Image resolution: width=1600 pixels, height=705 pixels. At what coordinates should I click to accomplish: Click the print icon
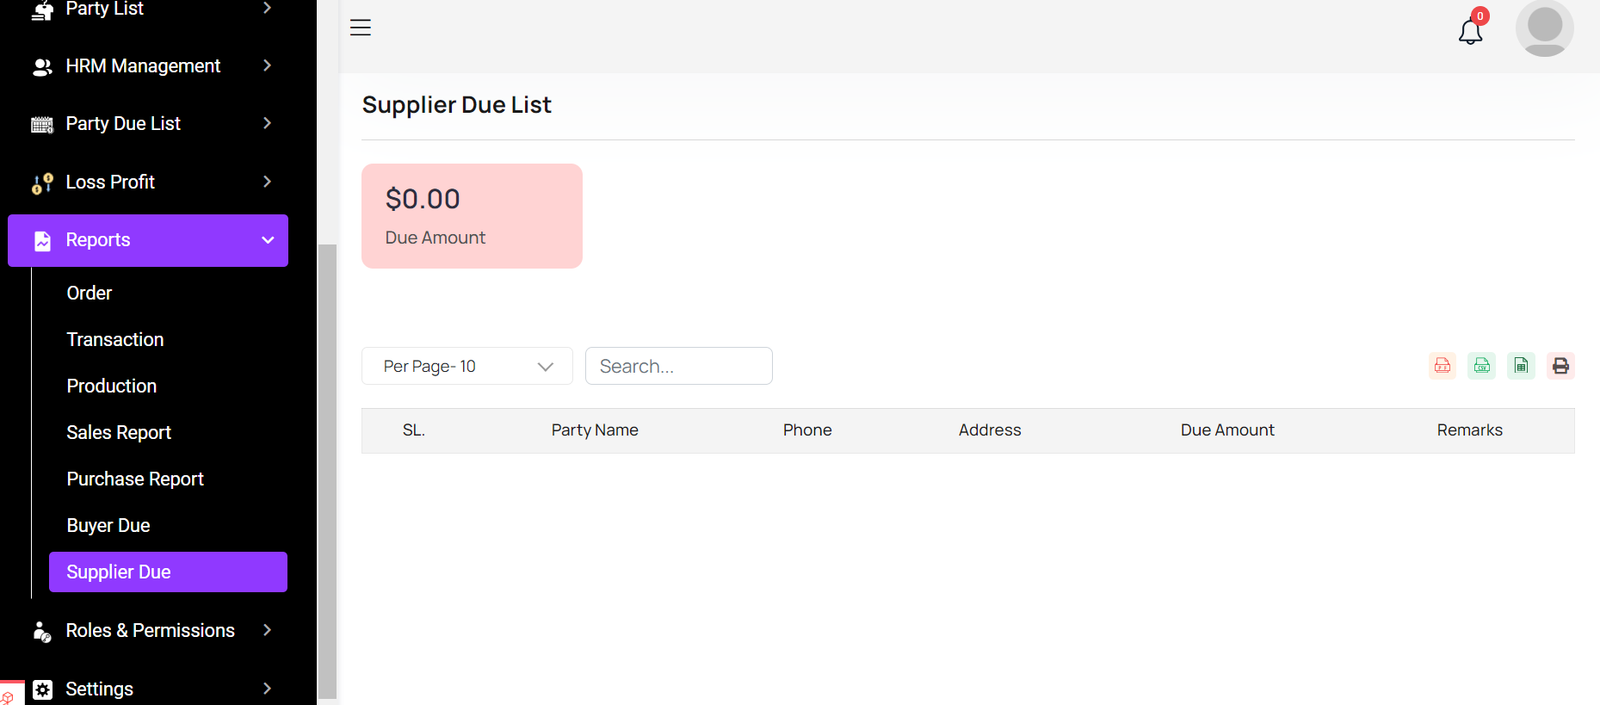[x=1560, y=366]
